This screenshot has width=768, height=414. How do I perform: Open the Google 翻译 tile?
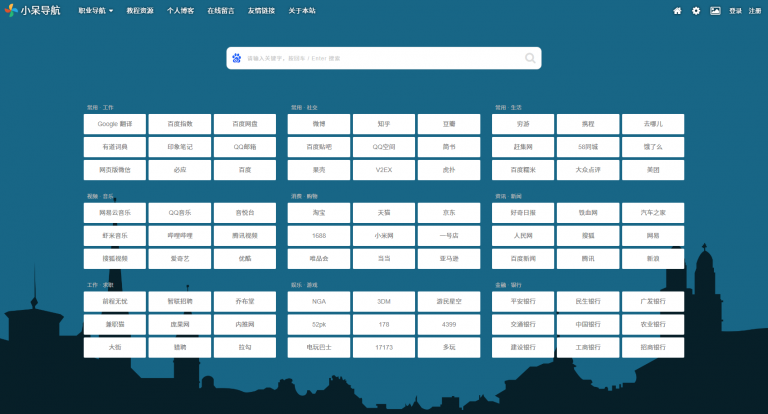click(x=115, y=124)
